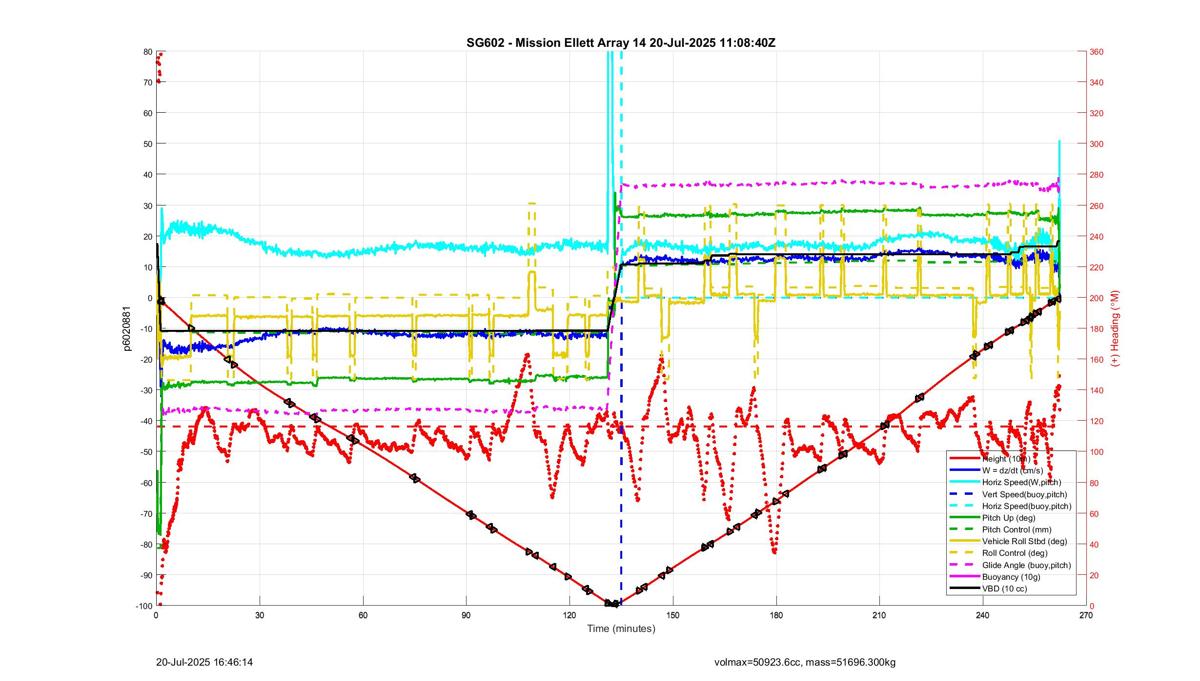Select the x-axis label "Time (minutes)"
The image size is (1200, 681).
point(621,629)
